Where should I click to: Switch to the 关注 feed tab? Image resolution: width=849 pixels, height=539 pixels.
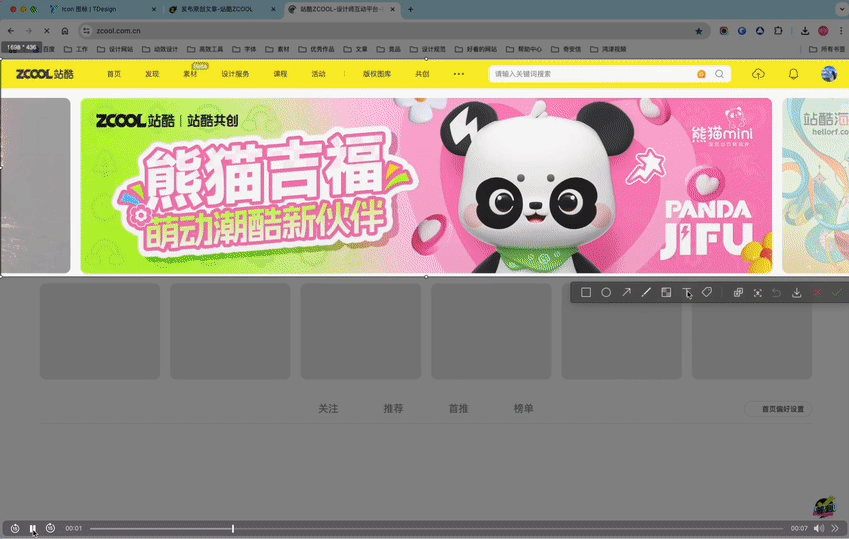328,408
